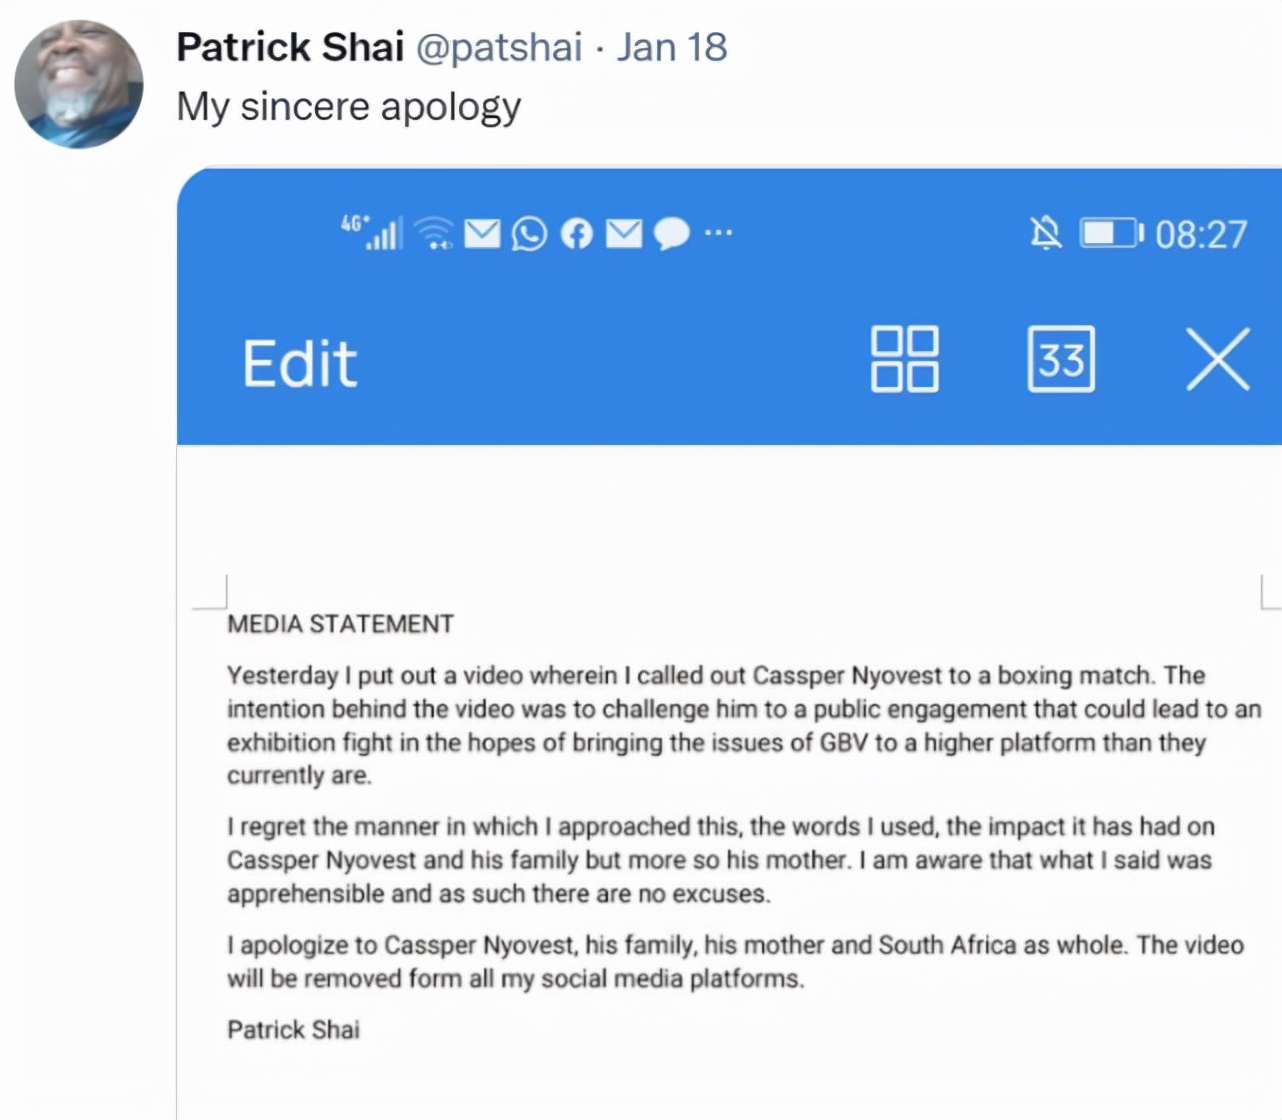Open the grid layout icon in the Edit toolbar
Screen dimensions: 1282x1120
pos(903,360)
